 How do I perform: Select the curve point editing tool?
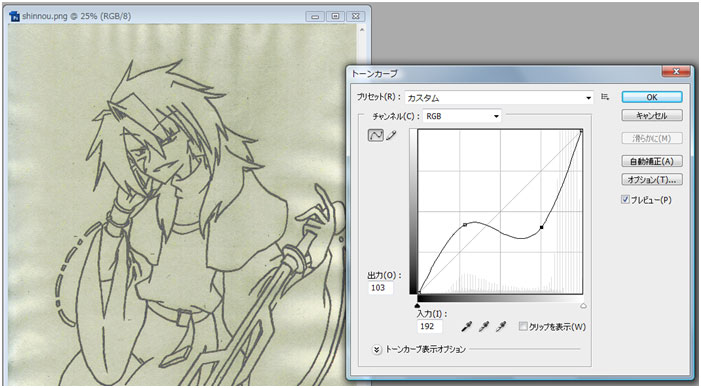376,135
